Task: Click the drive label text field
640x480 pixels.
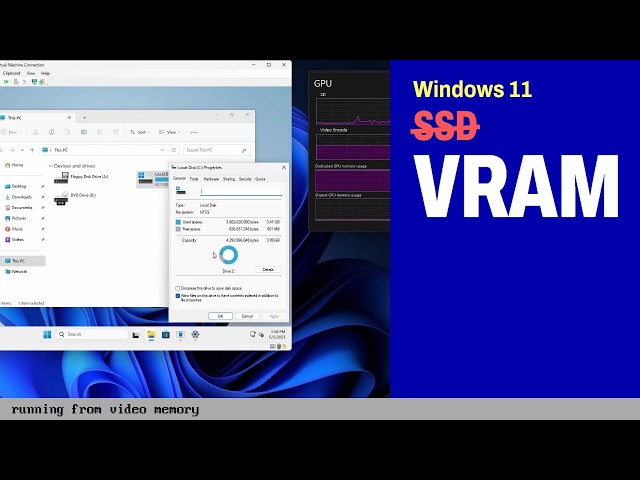Action: 240,191
